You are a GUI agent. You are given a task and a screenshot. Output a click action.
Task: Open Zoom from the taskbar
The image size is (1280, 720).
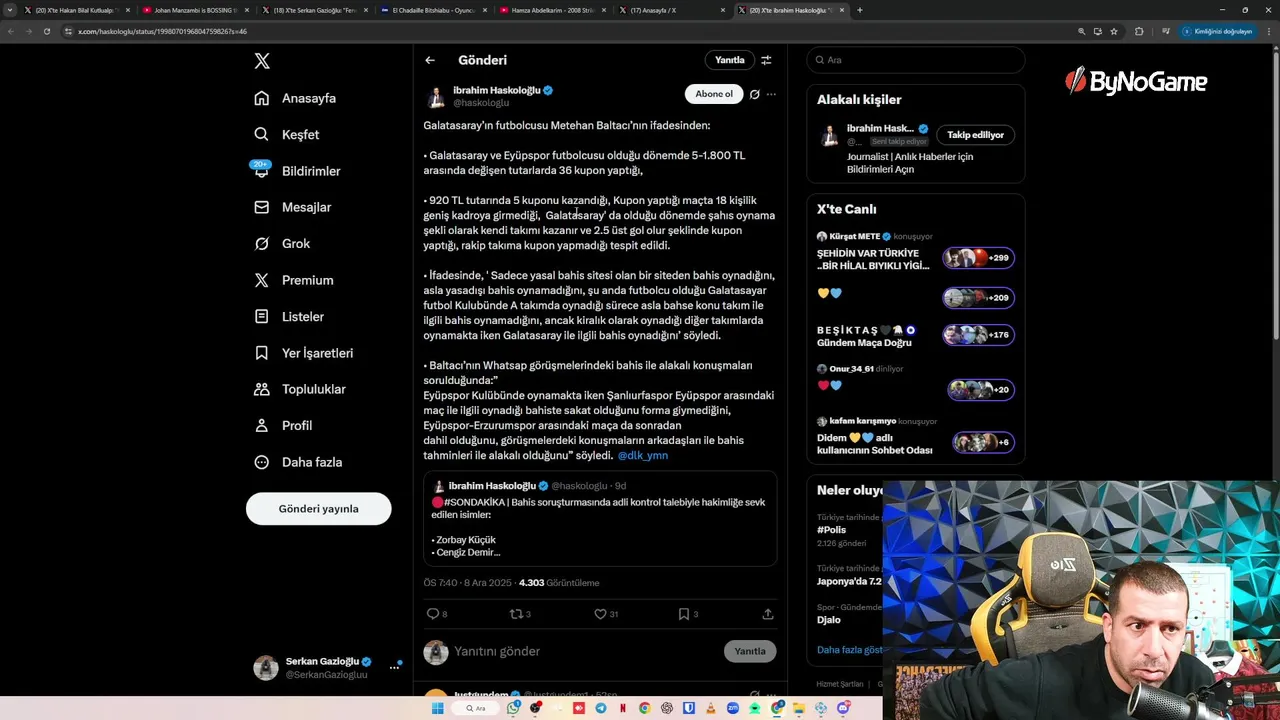click(x=733, y=708)
